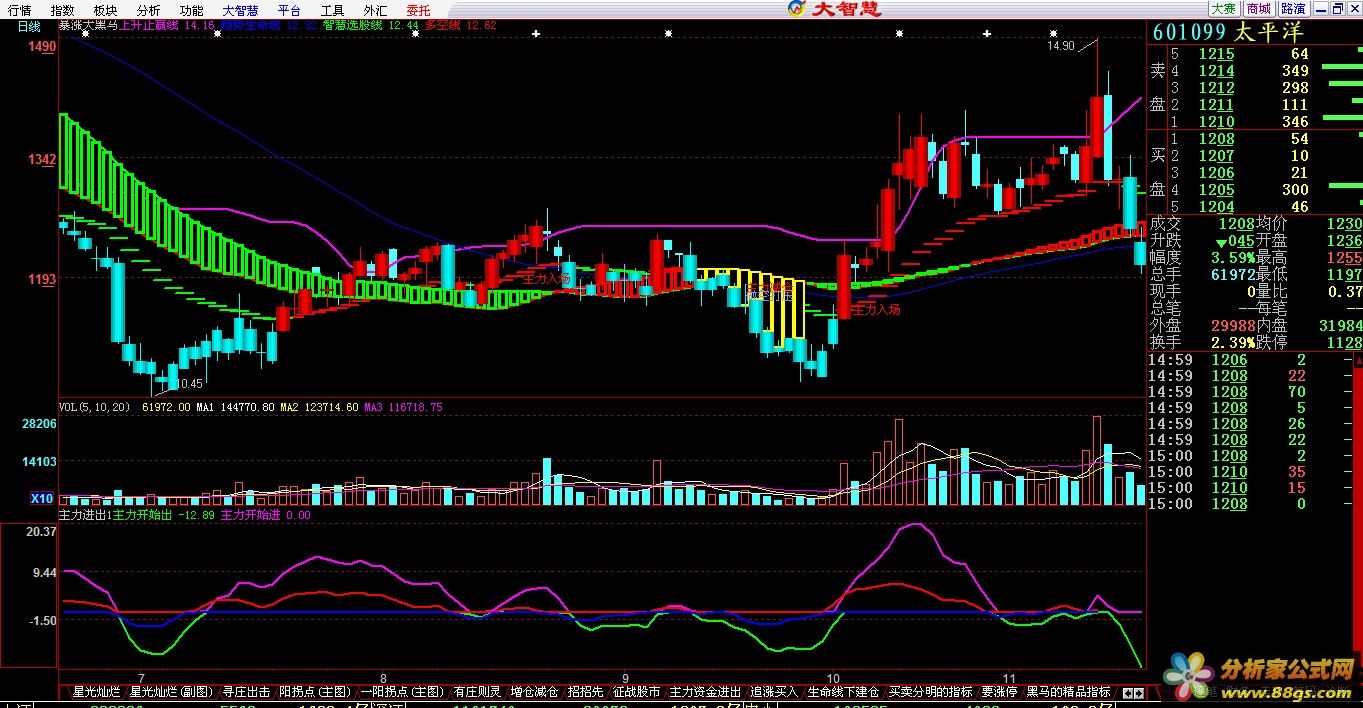Image resolution: width=1363 pixels, height=708 pixels.
Task: Select the 有庄则灵 indicator tab
Action: click(x=477, y=691)
